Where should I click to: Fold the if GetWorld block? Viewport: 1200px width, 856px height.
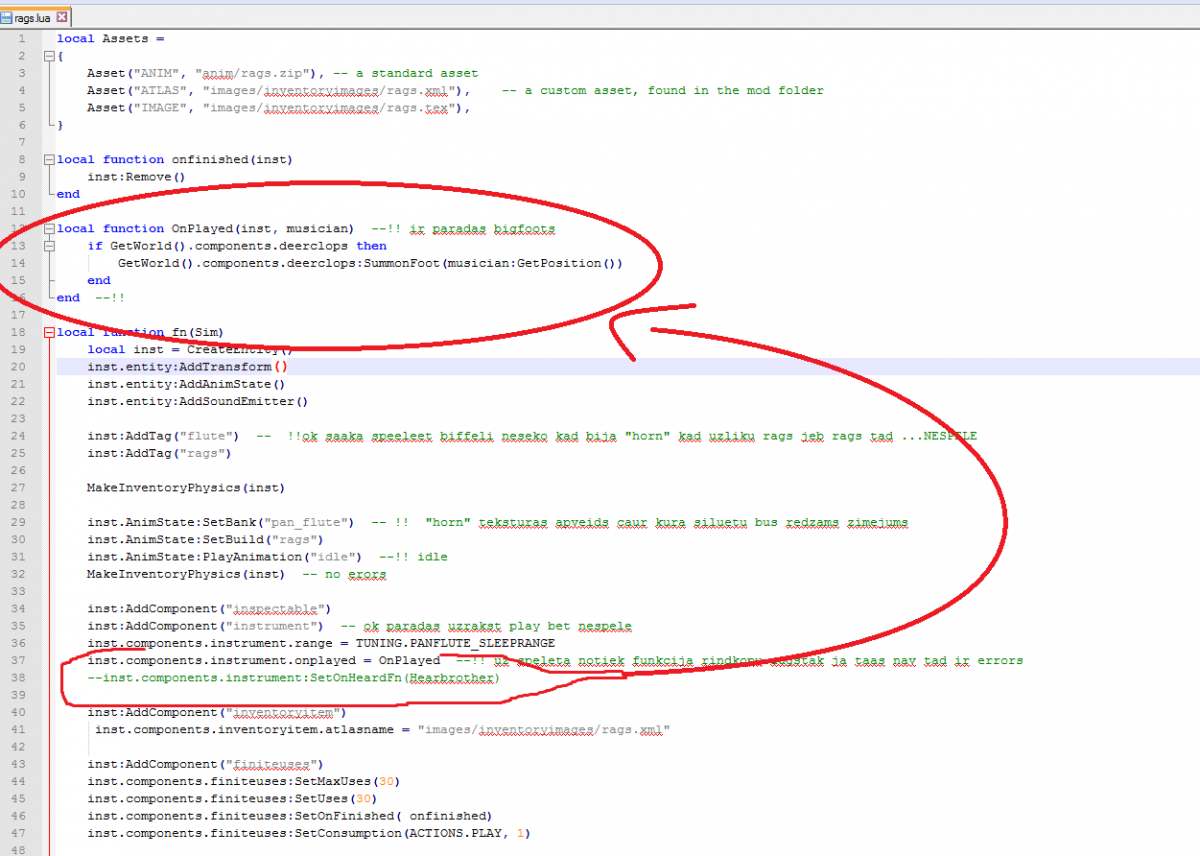point(48,246)
